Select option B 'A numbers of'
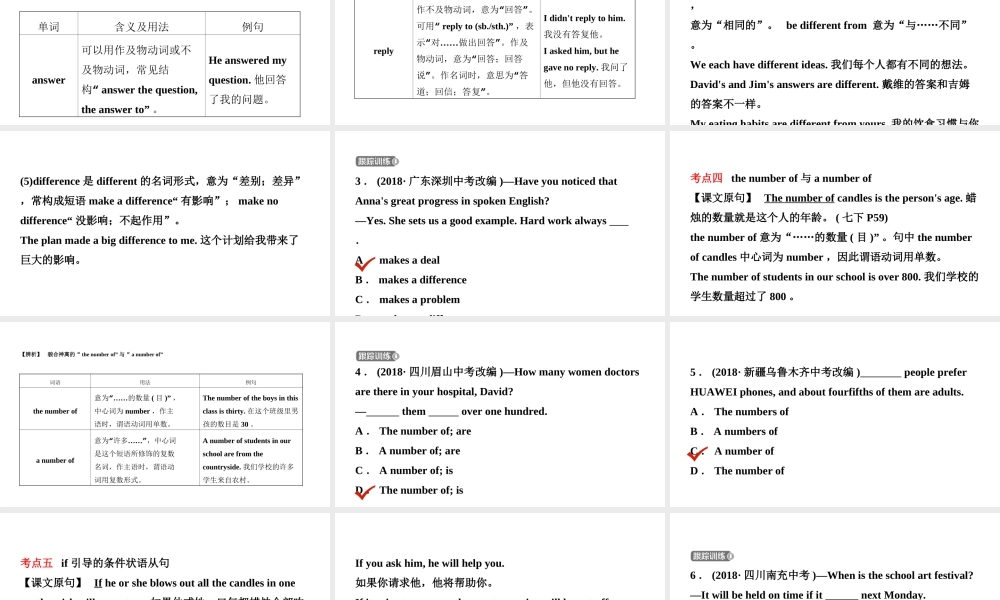The width and height of the screenshot is (1000, 600). point(734,432)
